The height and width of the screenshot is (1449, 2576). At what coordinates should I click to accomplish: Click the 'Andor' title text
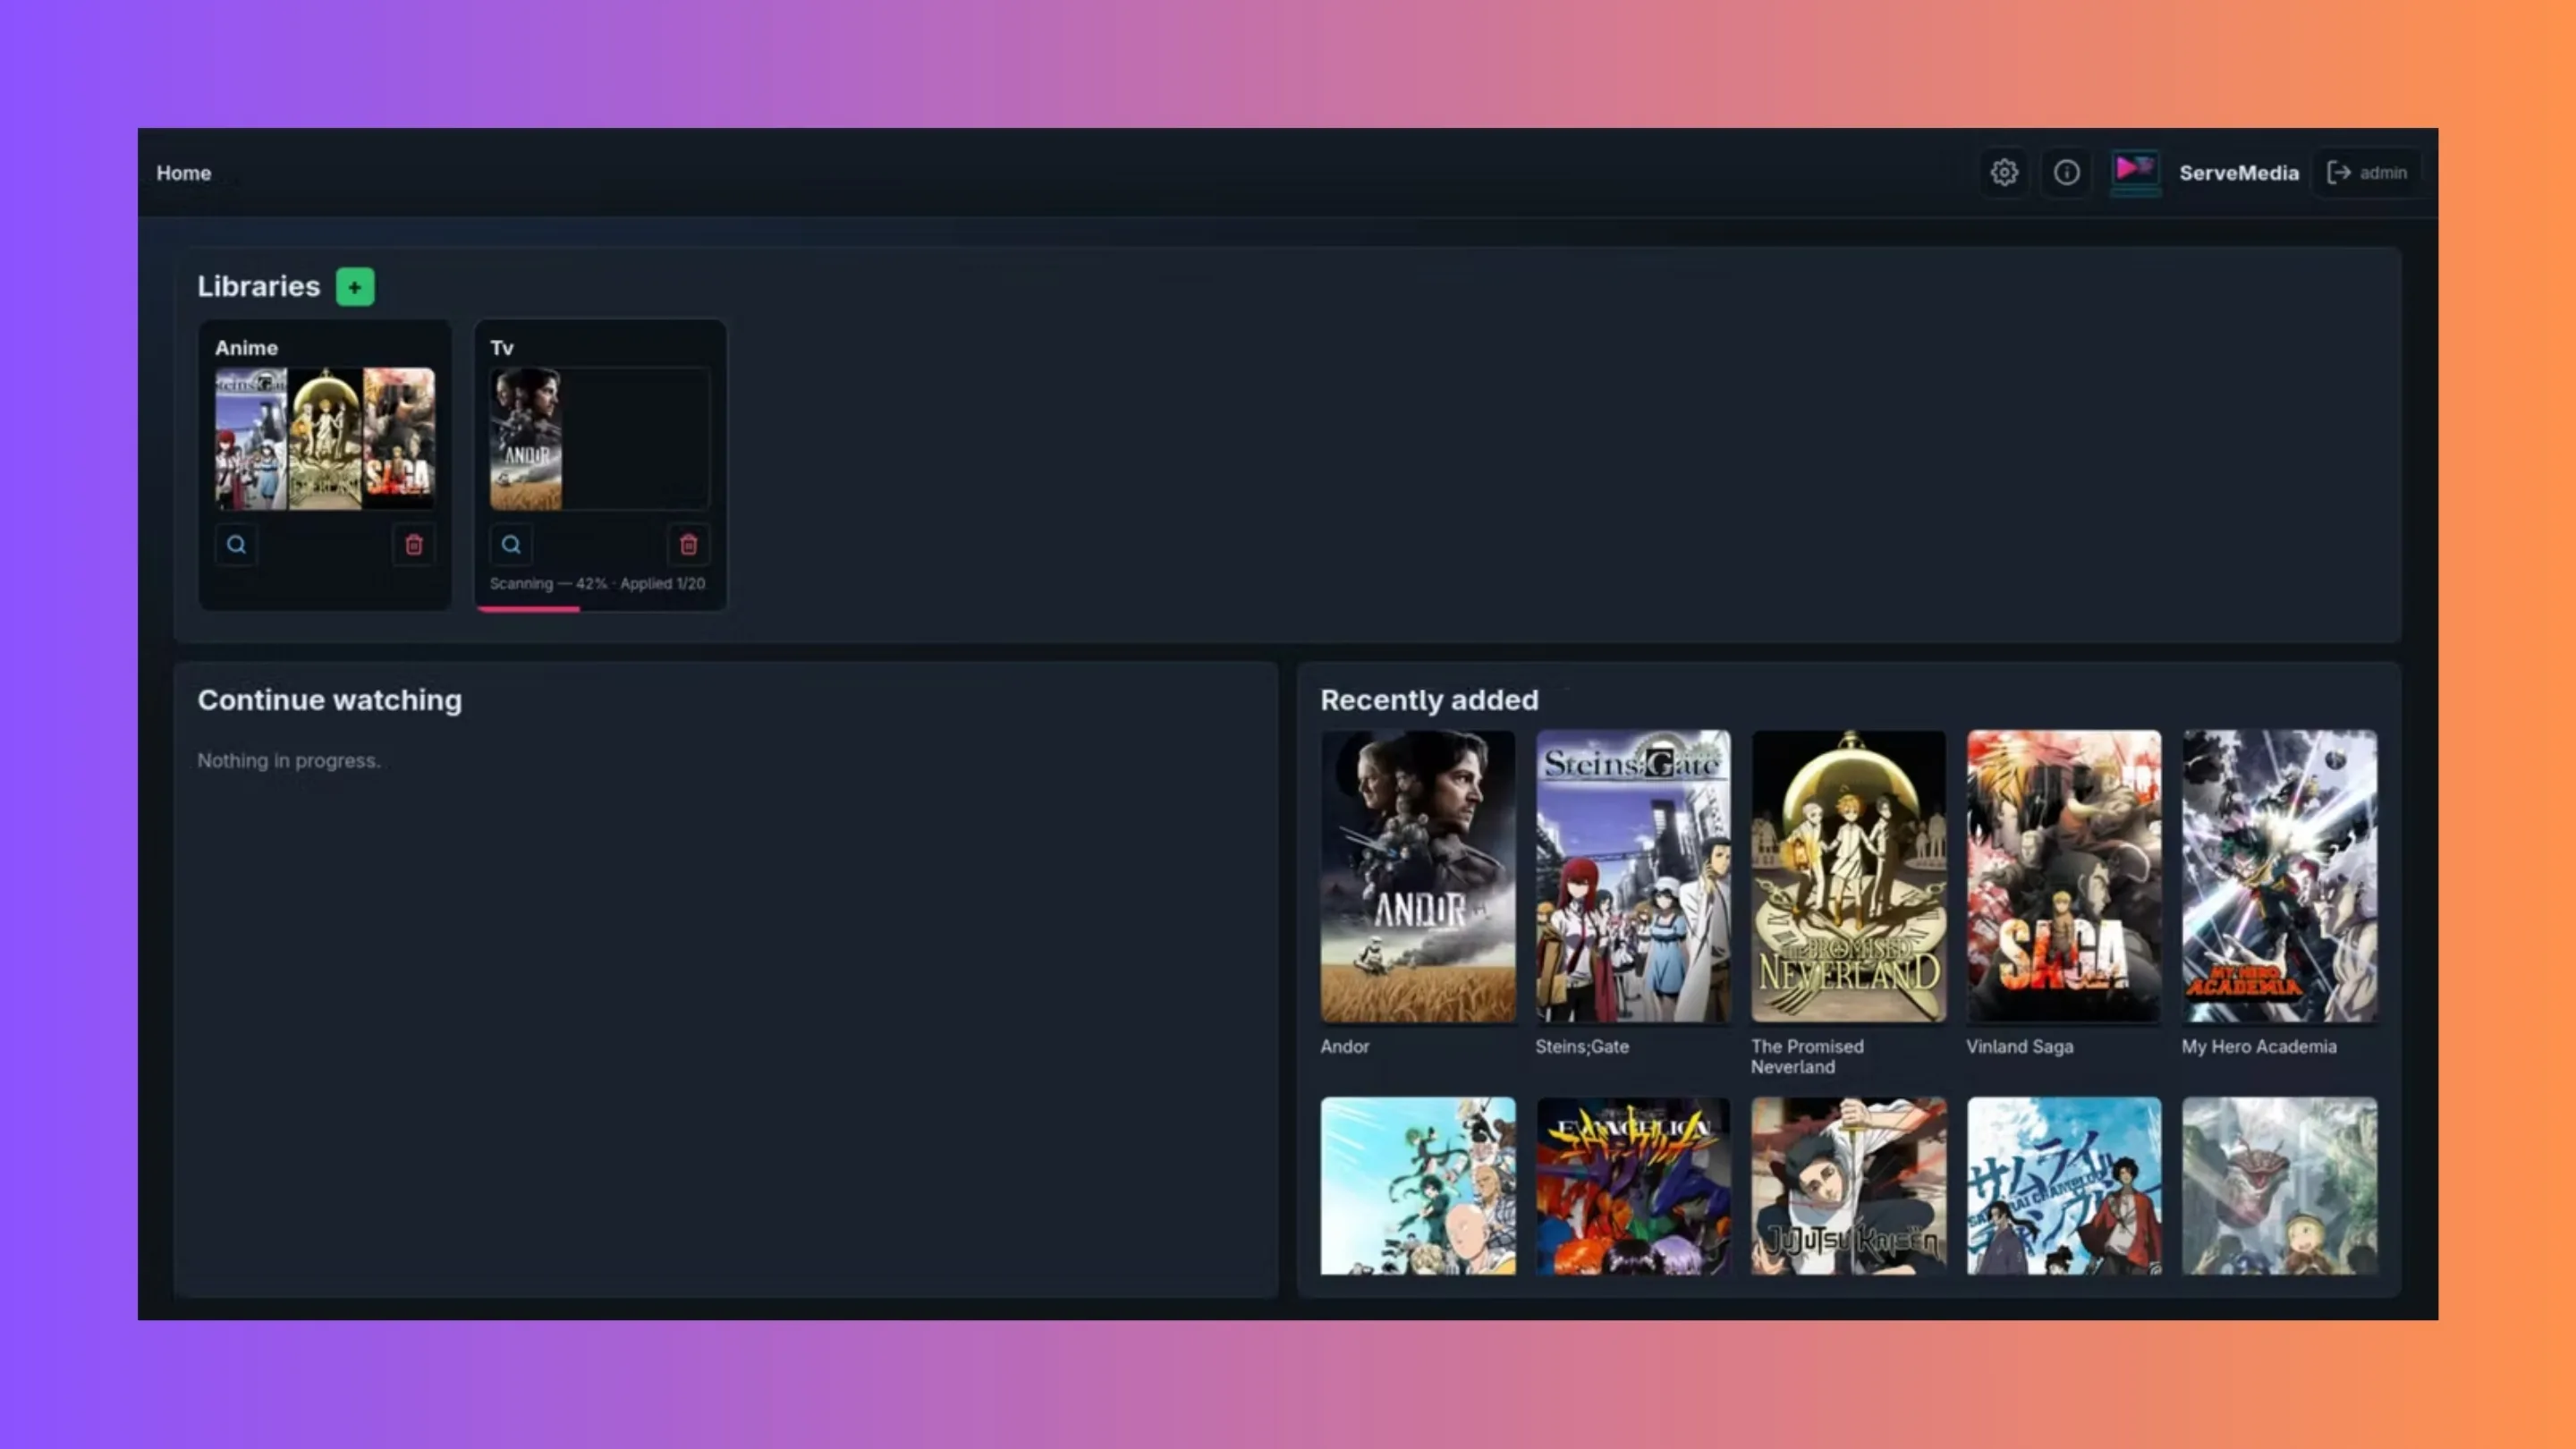[1344, 1046]
